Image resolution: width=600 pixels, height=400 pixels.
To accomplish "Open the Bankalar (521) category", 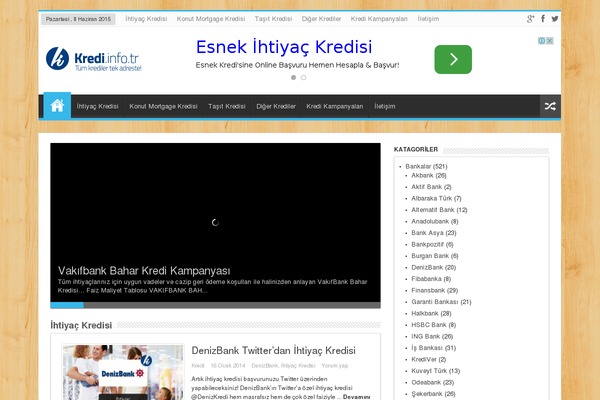I will 426,166.
